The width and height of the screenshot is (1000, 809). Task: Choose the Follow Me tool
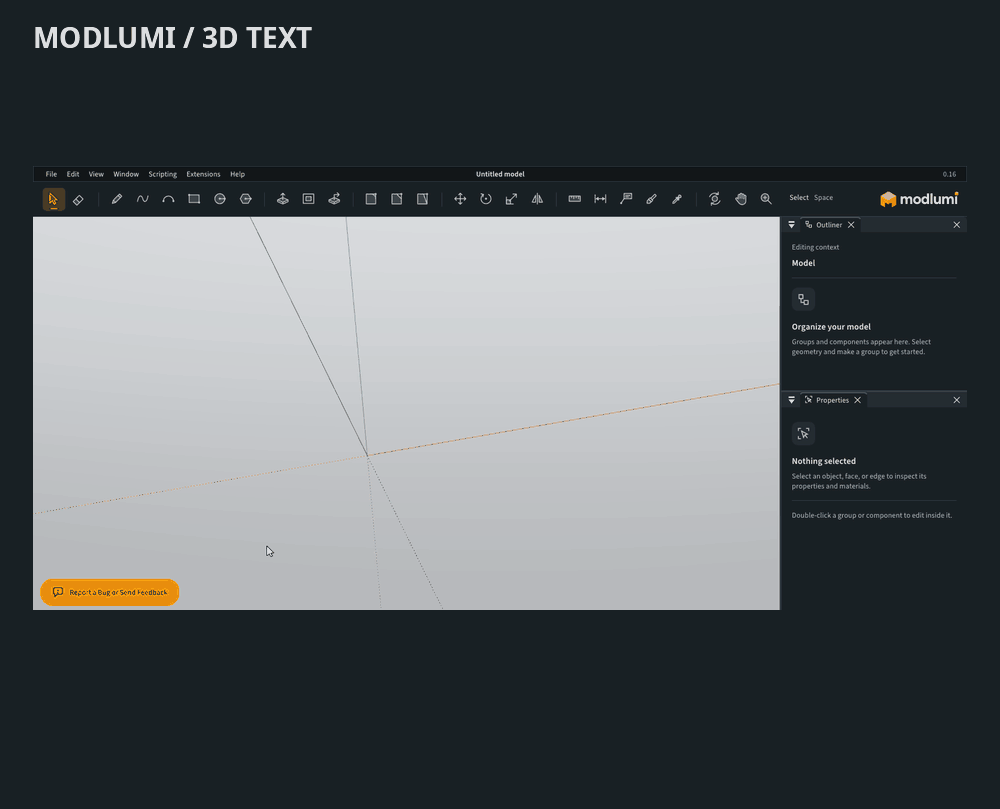coord(334,199)
